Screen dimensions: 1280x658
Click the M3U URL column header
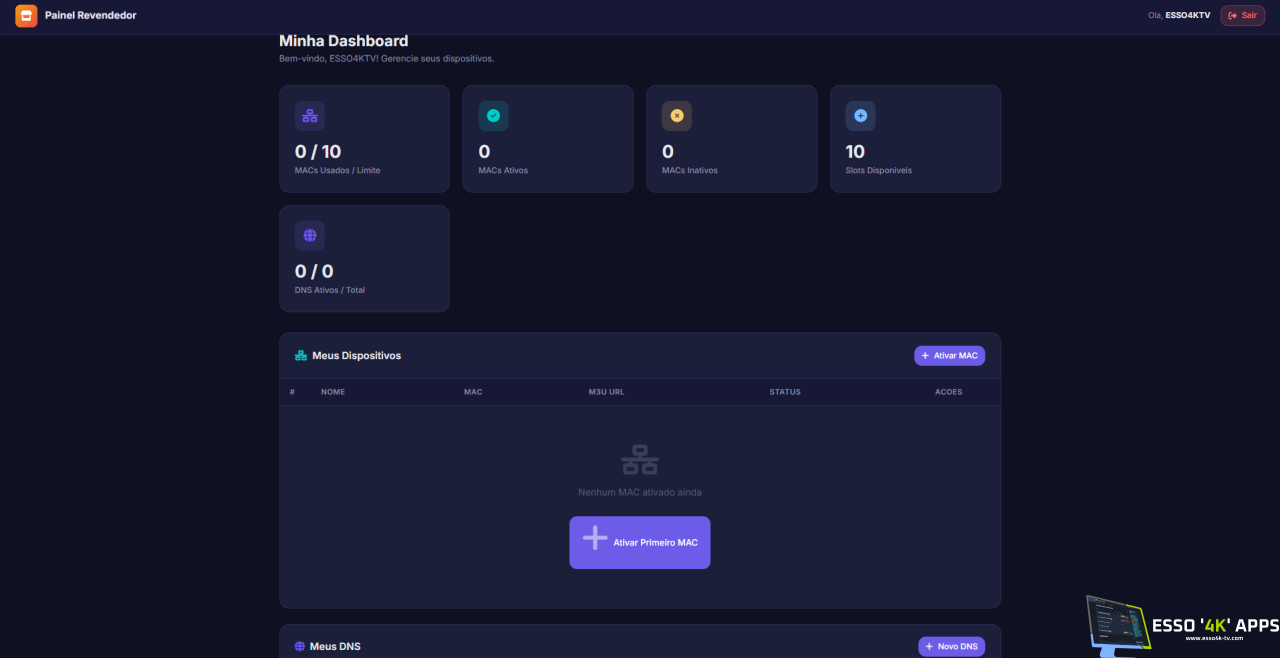pos(606,392)
